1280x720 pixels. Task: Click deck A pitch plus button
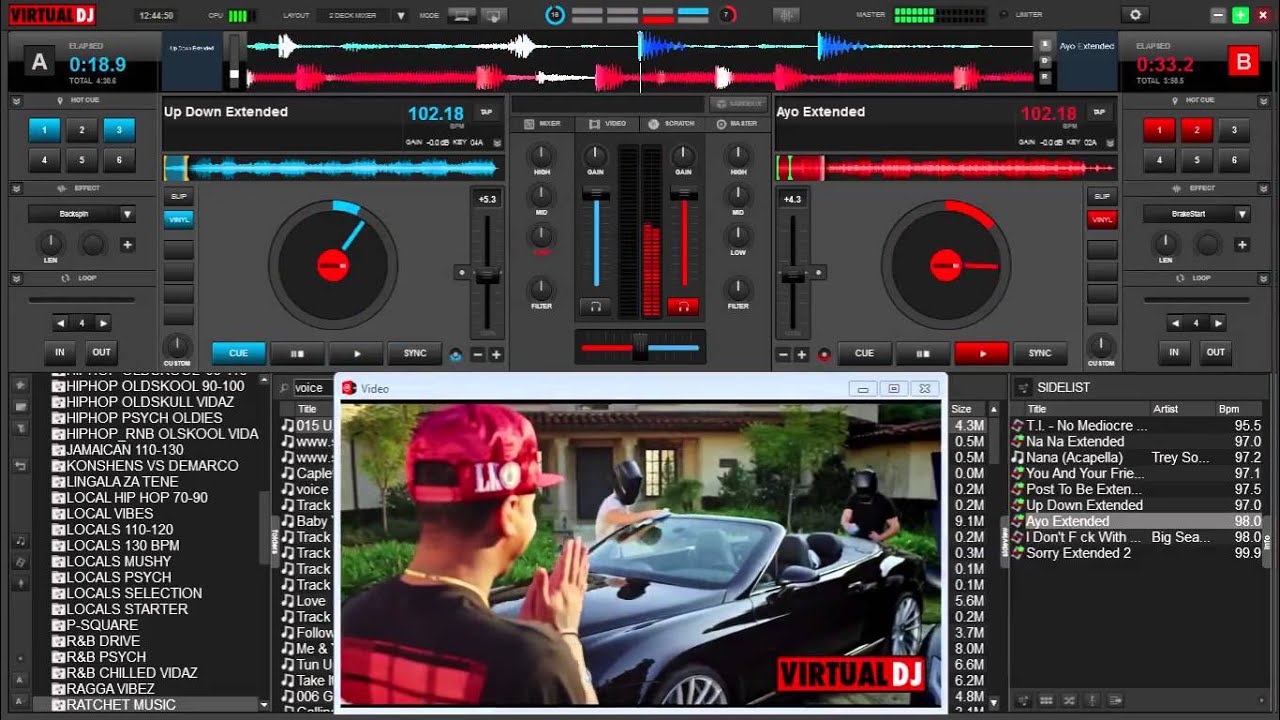(x=496, y=354)
